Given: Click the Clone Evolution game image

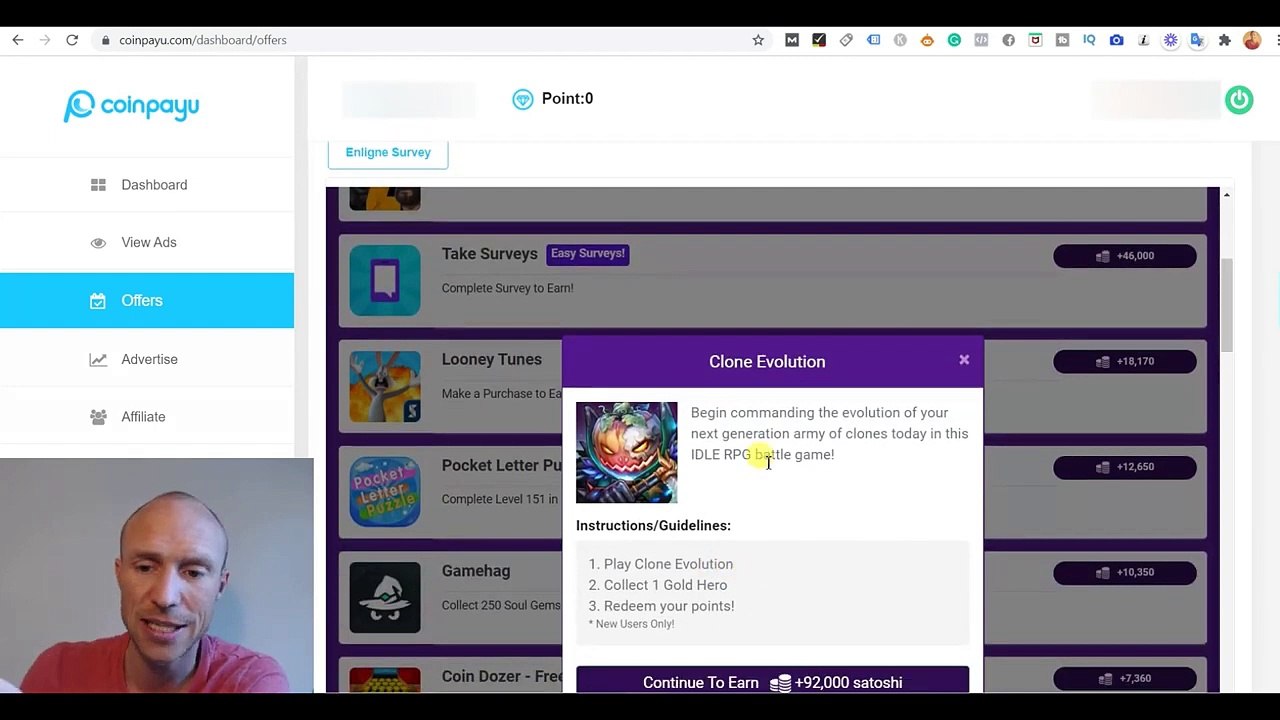Looking at the screenshot, I should (x=626, y=452).
